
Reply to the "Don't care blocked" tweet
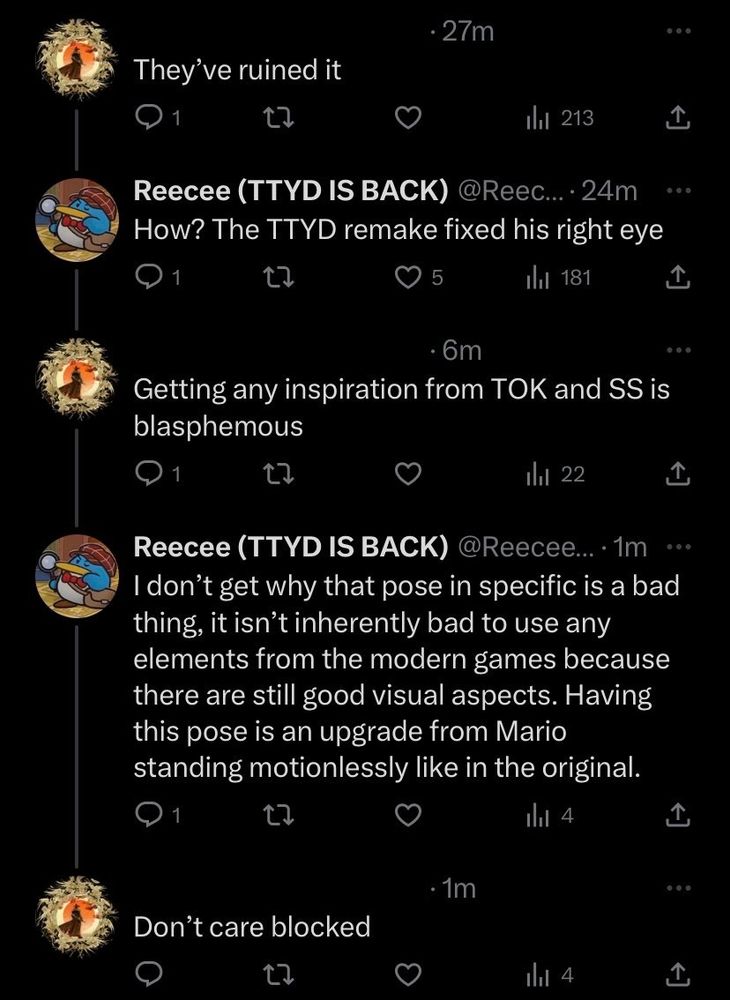(148, 973)
